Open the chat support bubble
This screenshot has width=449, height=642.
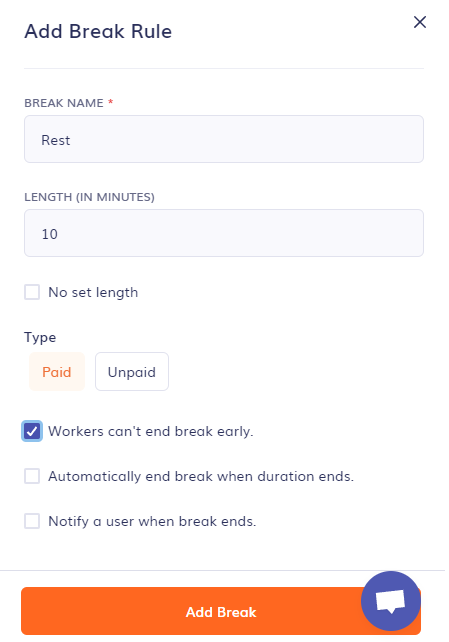coord(390,601)
